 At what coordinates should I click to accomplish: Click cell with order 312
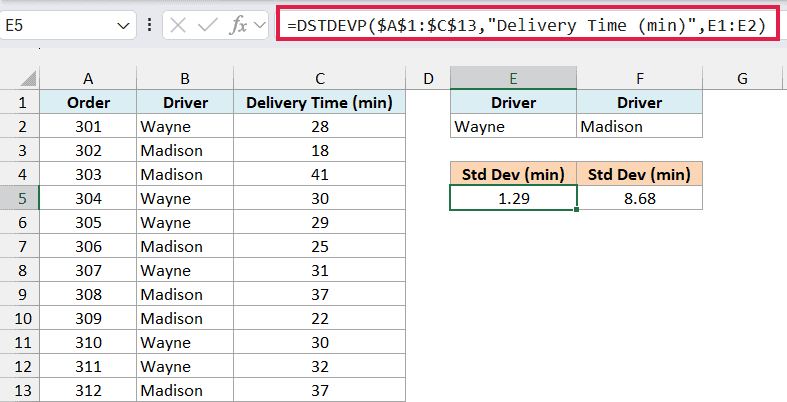click(88, 390)
